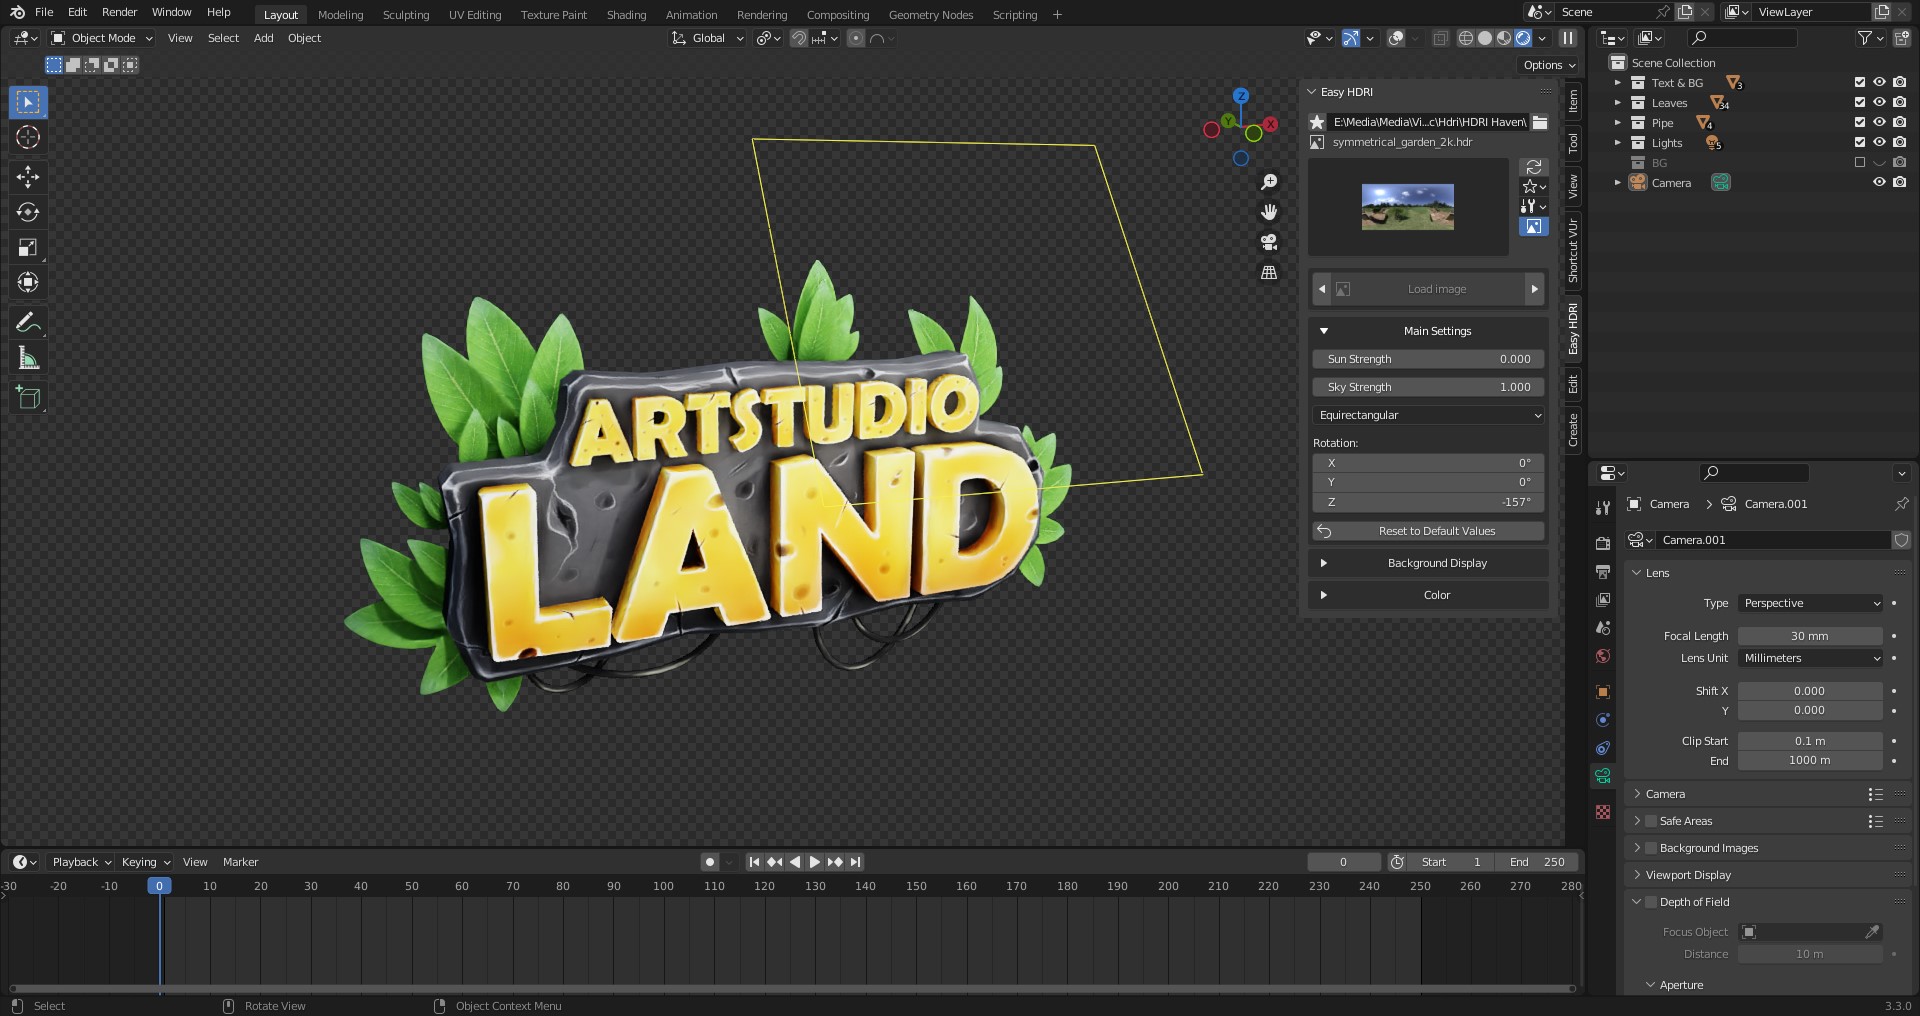The width and height of the screenshot is (1920, 1016).
Task: Click the Load image button in Easy HDRI
Action: (1436, 289)
